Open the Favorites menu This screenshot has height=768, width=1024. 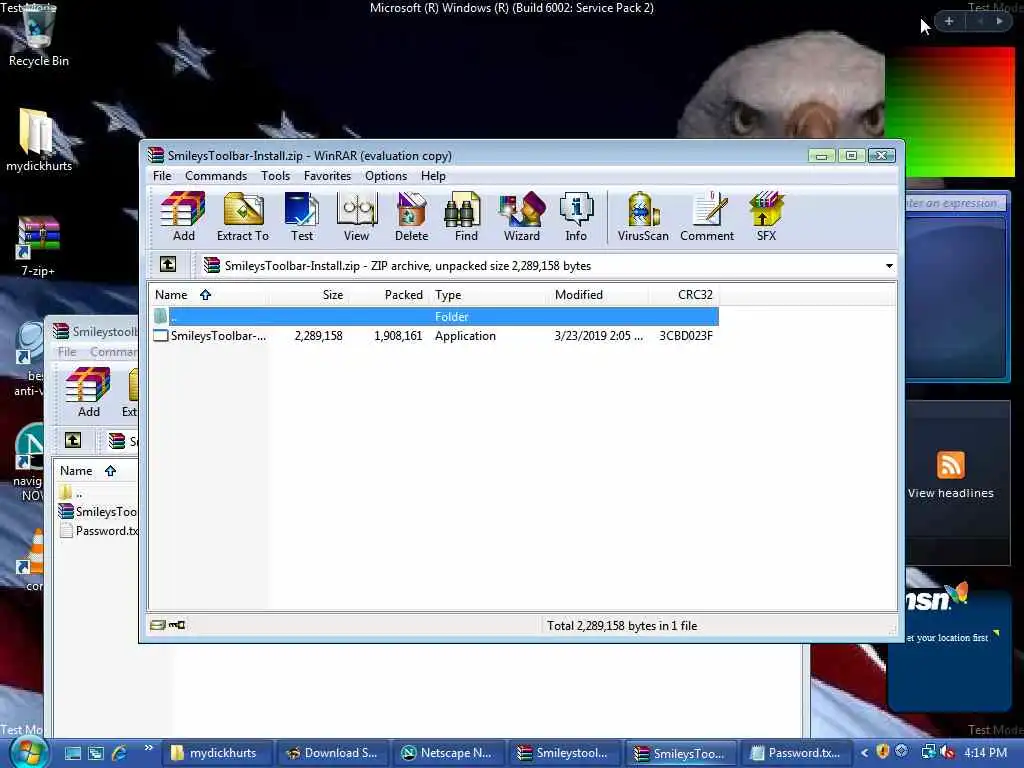point(327,176)
